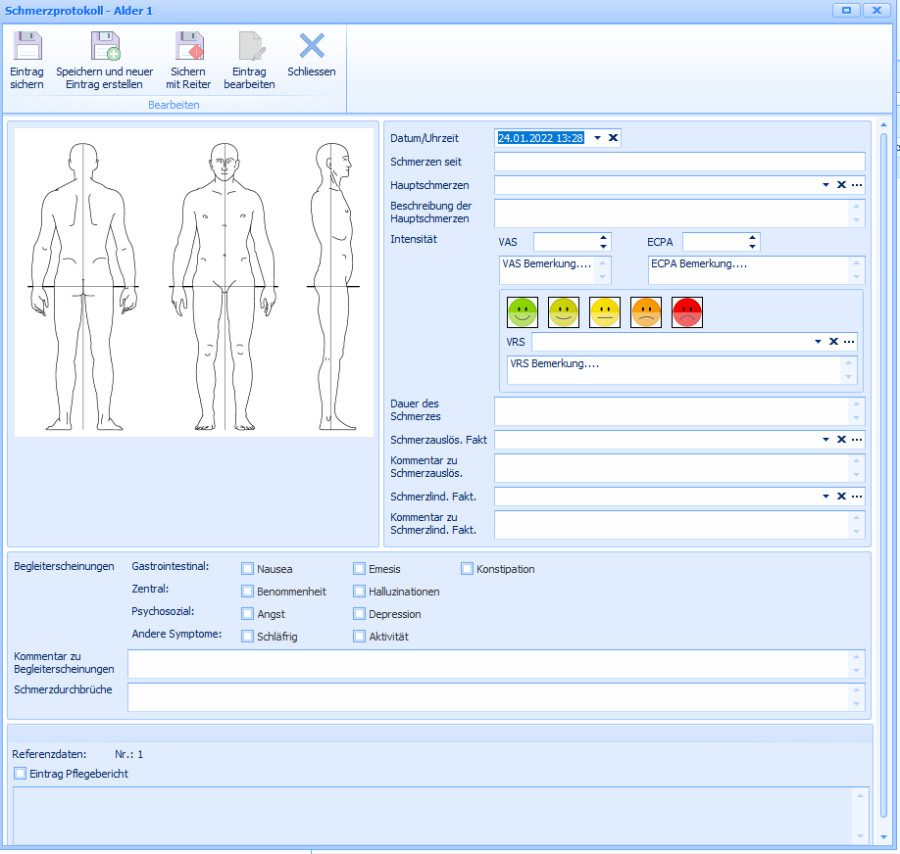Open the Schmerzauslös. Fakt dropdown
The width and height of the screenshot is (900, 854).
826,439
